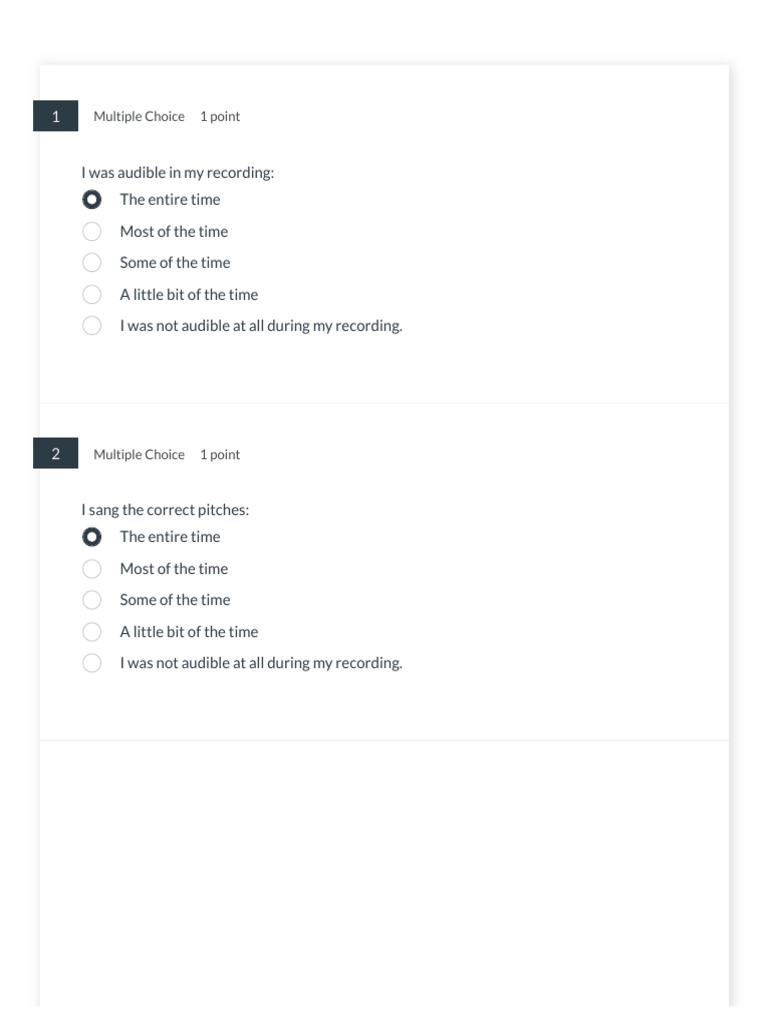Click 'Some of the time' label text, question 2
This screenshot has width=768, height=1024.
tap(175, 600)
